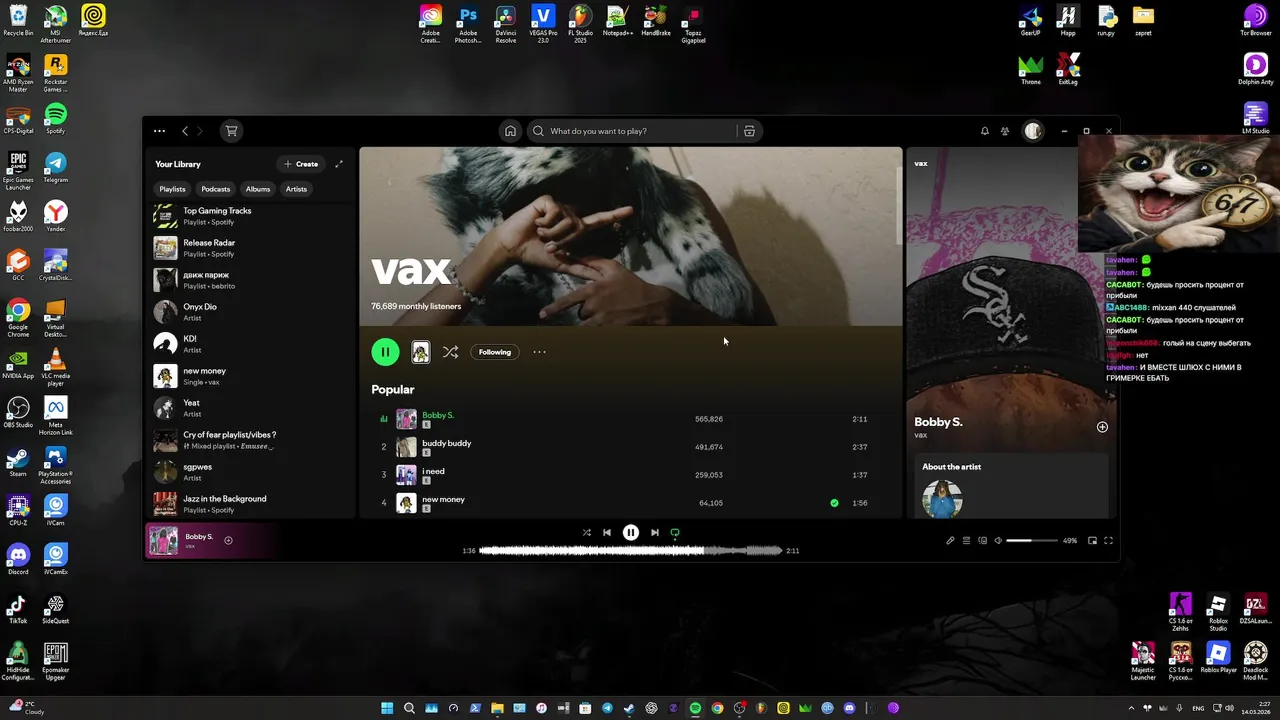This screenshot has height=720, width=1280.
Task: Open the mini player icon
Action: point(1092,541)
